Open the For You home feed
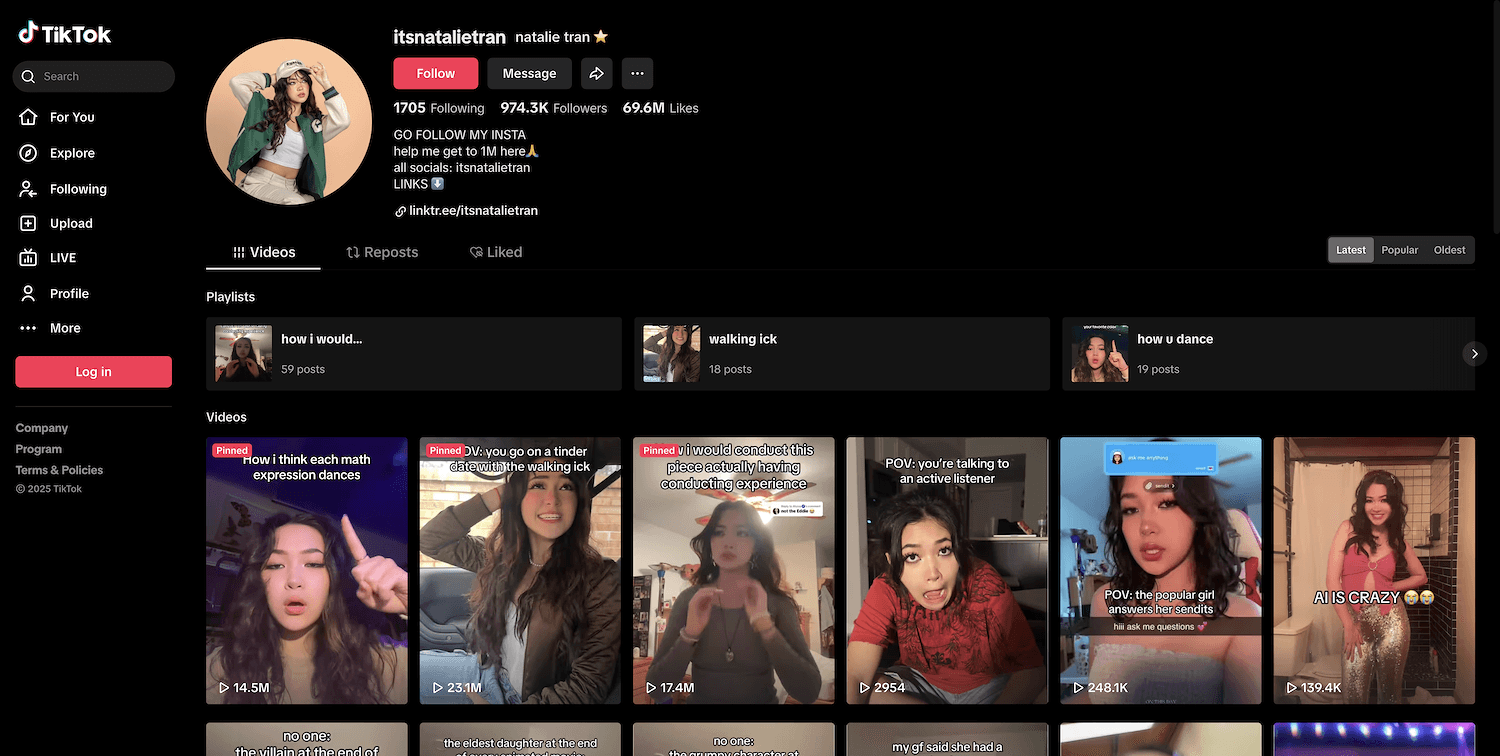 click(x=71, y=117)
